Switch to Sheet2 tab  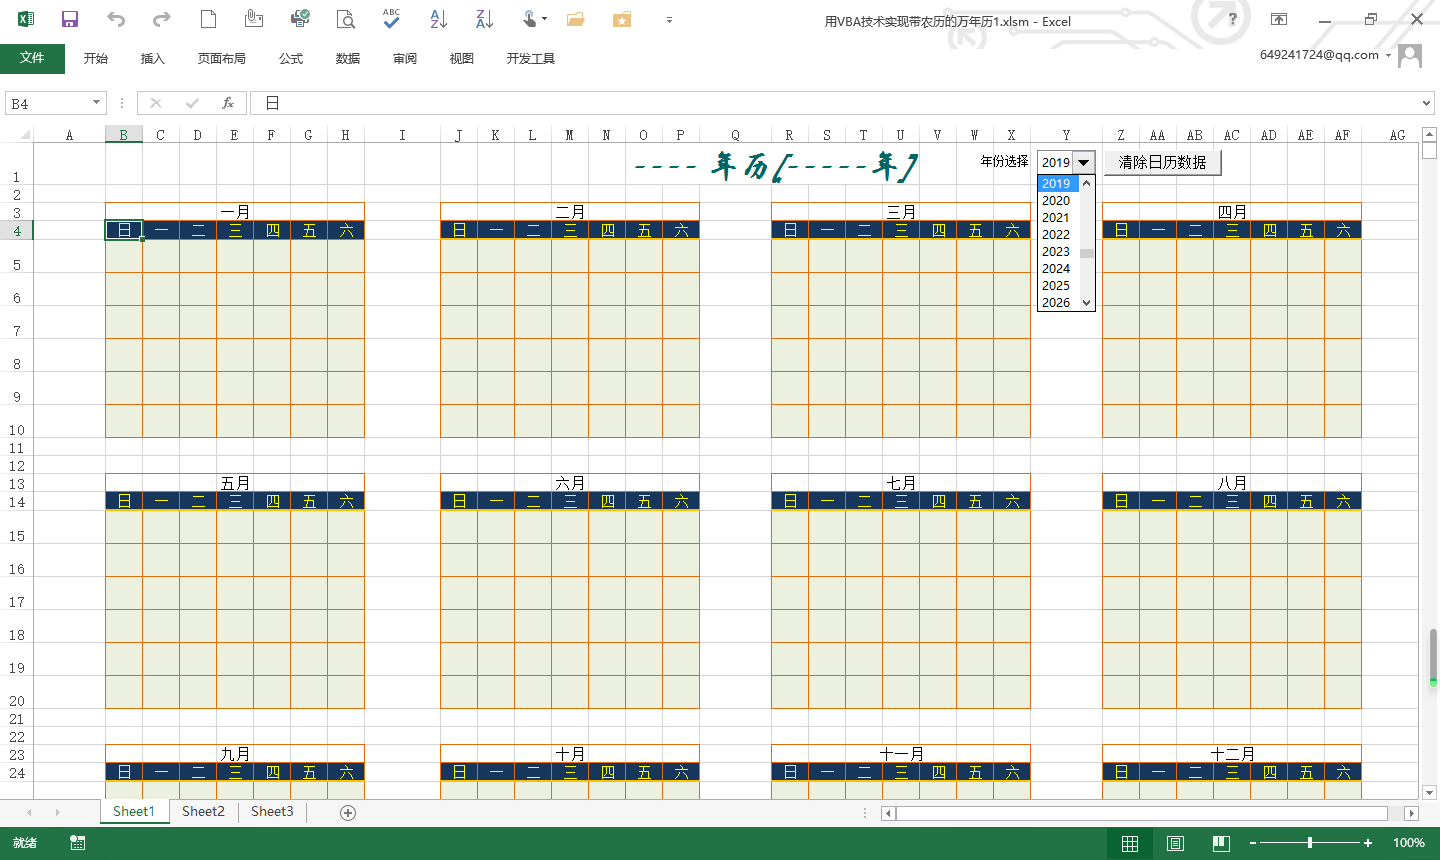point(203,812)
